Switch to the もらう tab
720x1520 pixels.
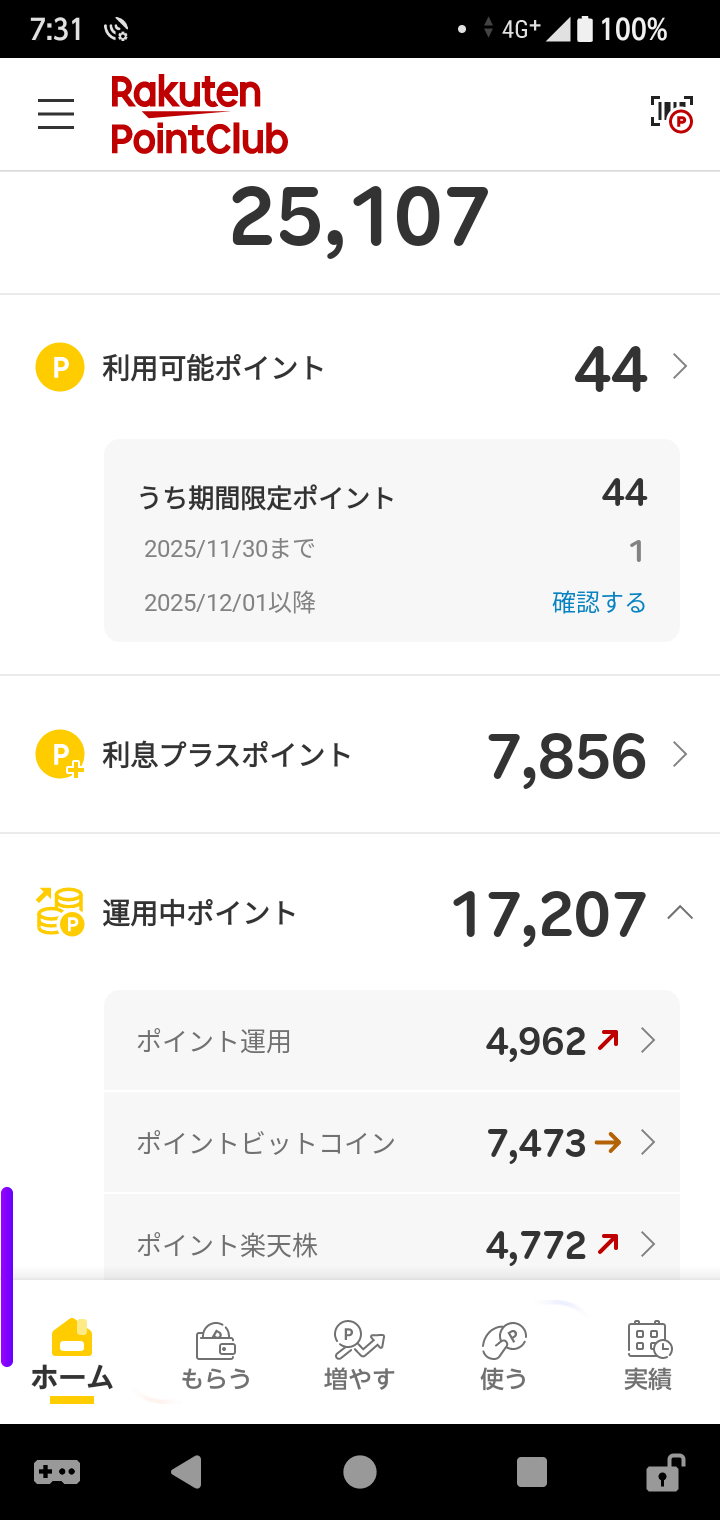[216, 1355]
